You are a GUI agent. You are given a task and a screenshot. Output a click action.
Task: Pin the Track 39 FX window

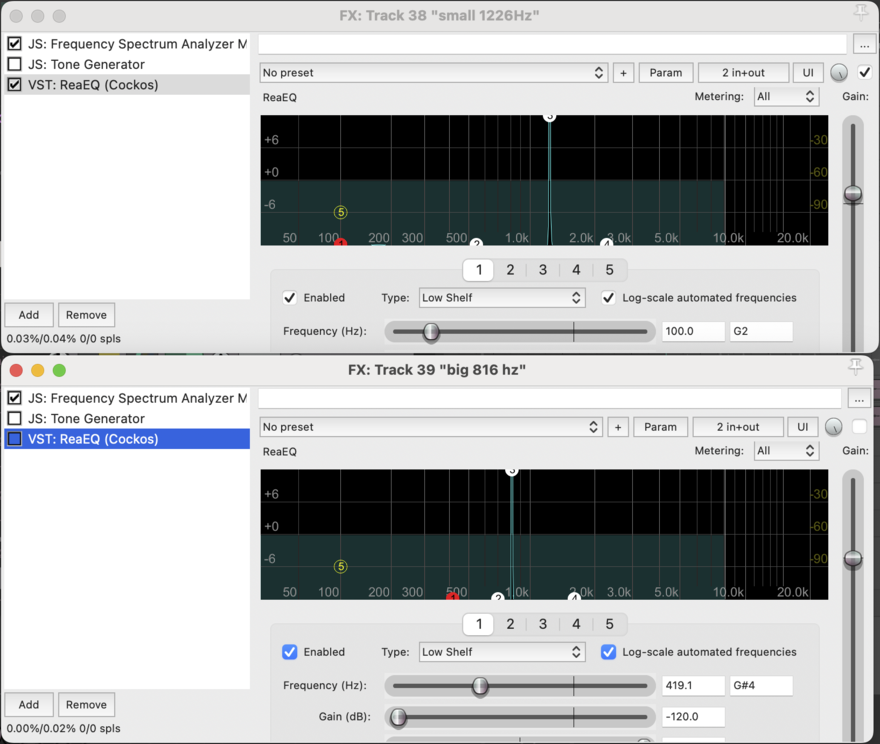(x=855, y=366)
